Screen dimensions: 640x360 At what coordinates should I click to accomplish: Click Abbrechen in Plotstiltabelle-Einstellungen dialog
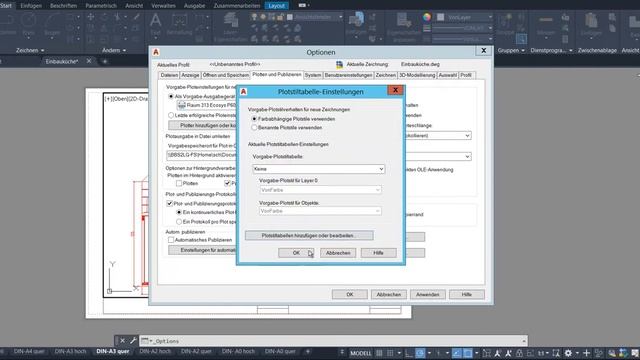[x=338, y=253]
